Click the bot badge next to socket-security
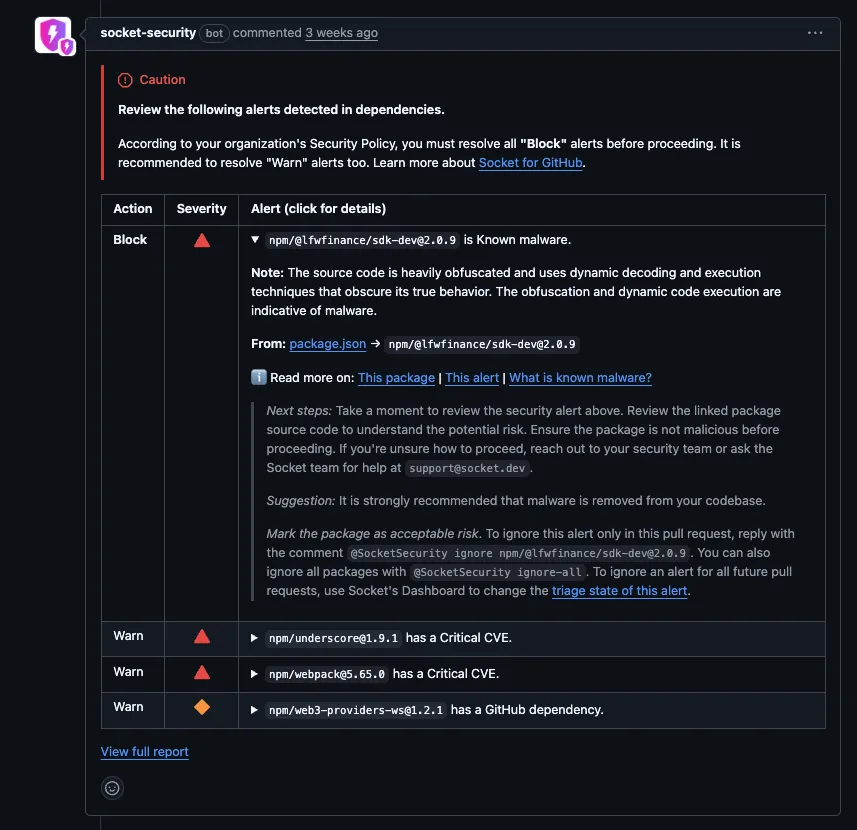 pos(214,33)
